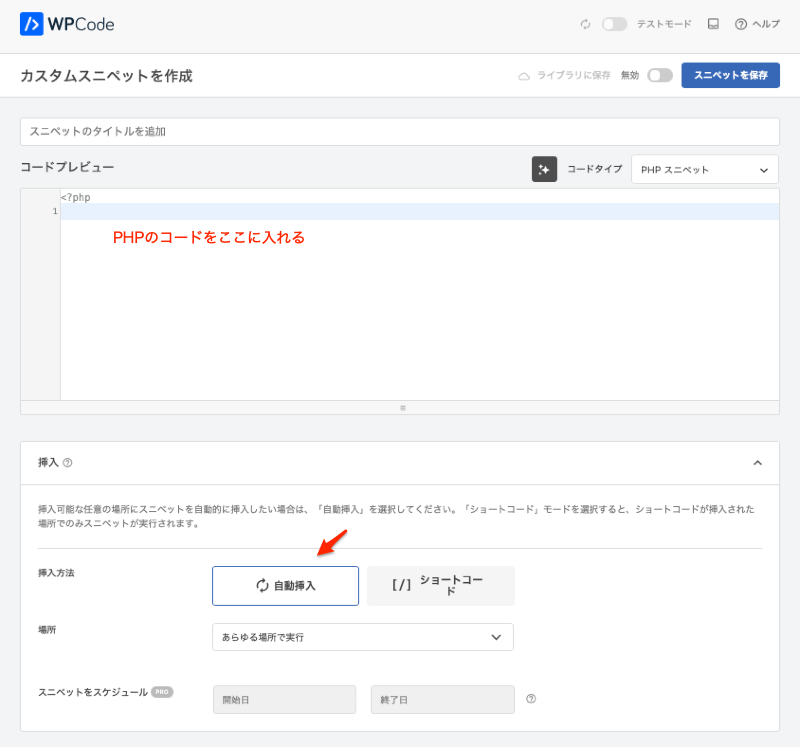Viewport: 800px width, 747px height.
Task: Open the PHP スニペット code type dropdown
Action: pos(705,169)
